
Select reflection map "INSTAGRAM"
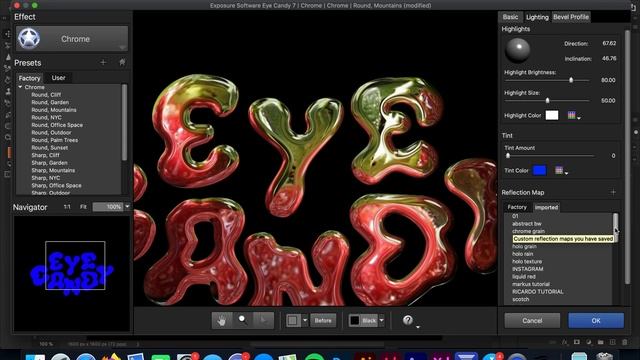pos(527,269)
